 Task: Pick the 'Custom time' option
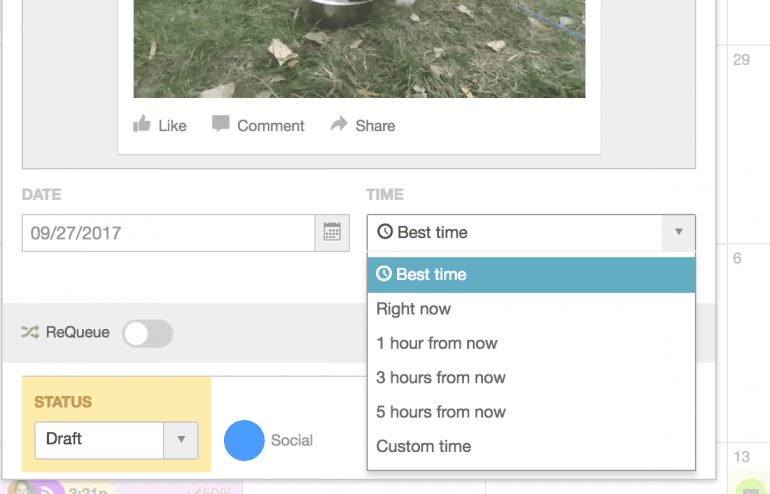click(x=424, y=446)
